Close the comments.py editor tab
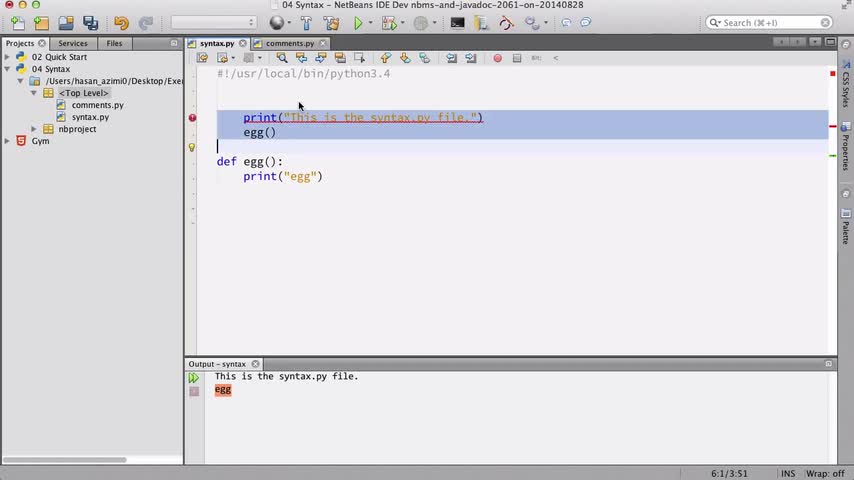The image size is (854, 480). tap(323, 43)
